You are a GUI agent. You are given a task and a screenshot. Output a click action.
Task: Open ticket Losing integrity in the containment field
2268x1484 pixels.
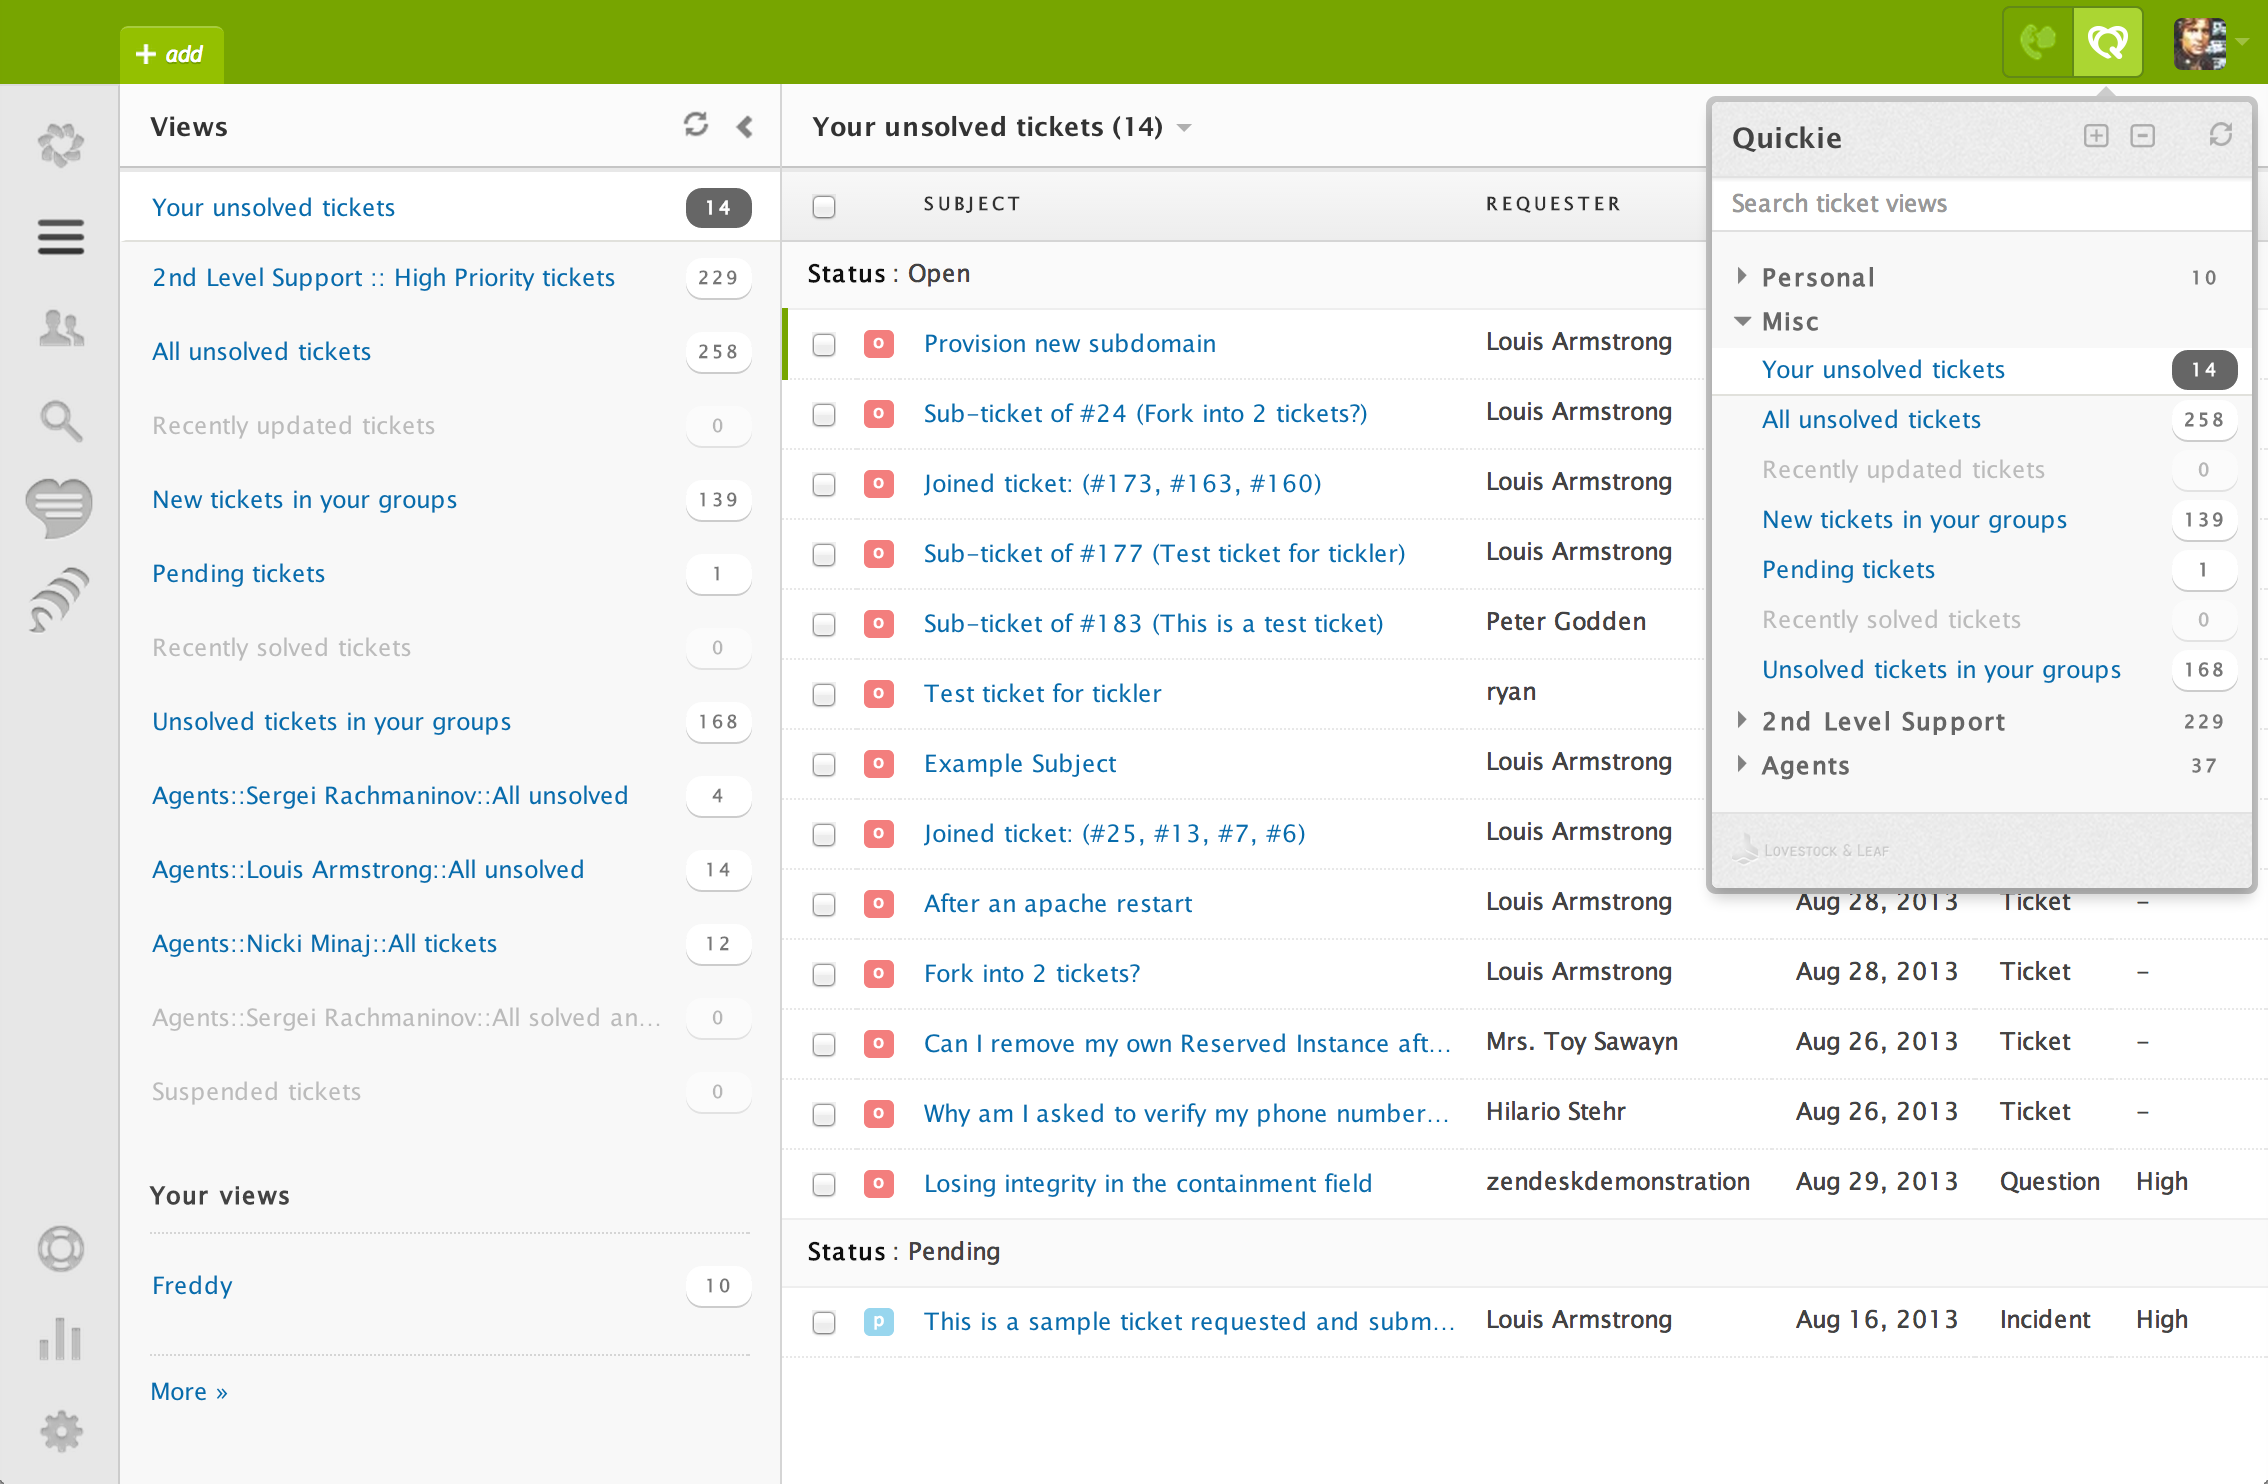pos(1148,1184)
